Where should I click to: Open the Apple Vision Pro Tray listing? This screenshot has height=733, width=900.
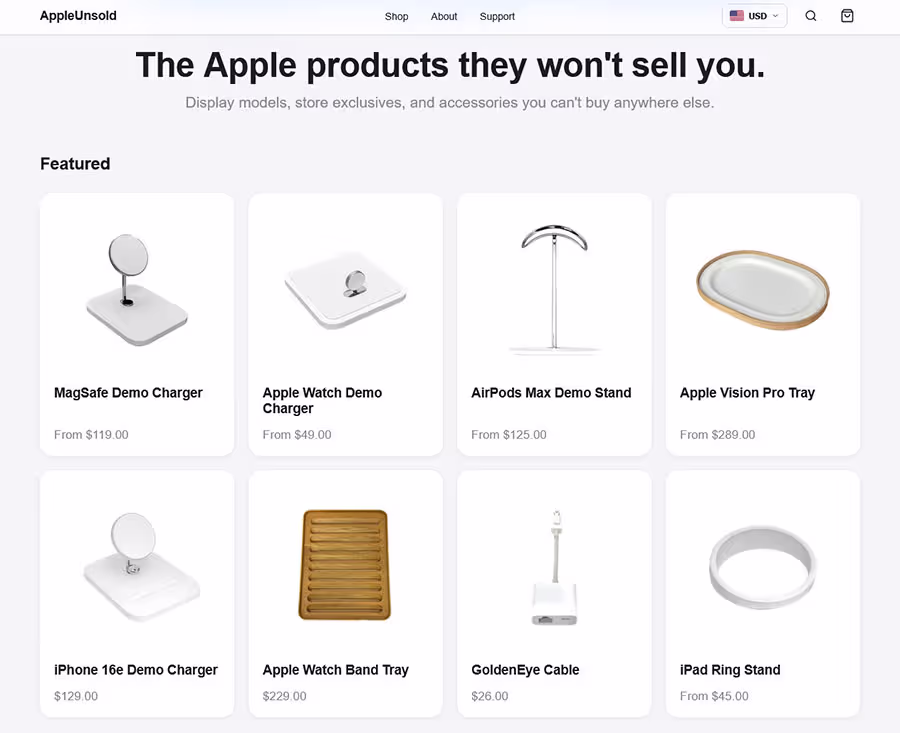point(747,392)
